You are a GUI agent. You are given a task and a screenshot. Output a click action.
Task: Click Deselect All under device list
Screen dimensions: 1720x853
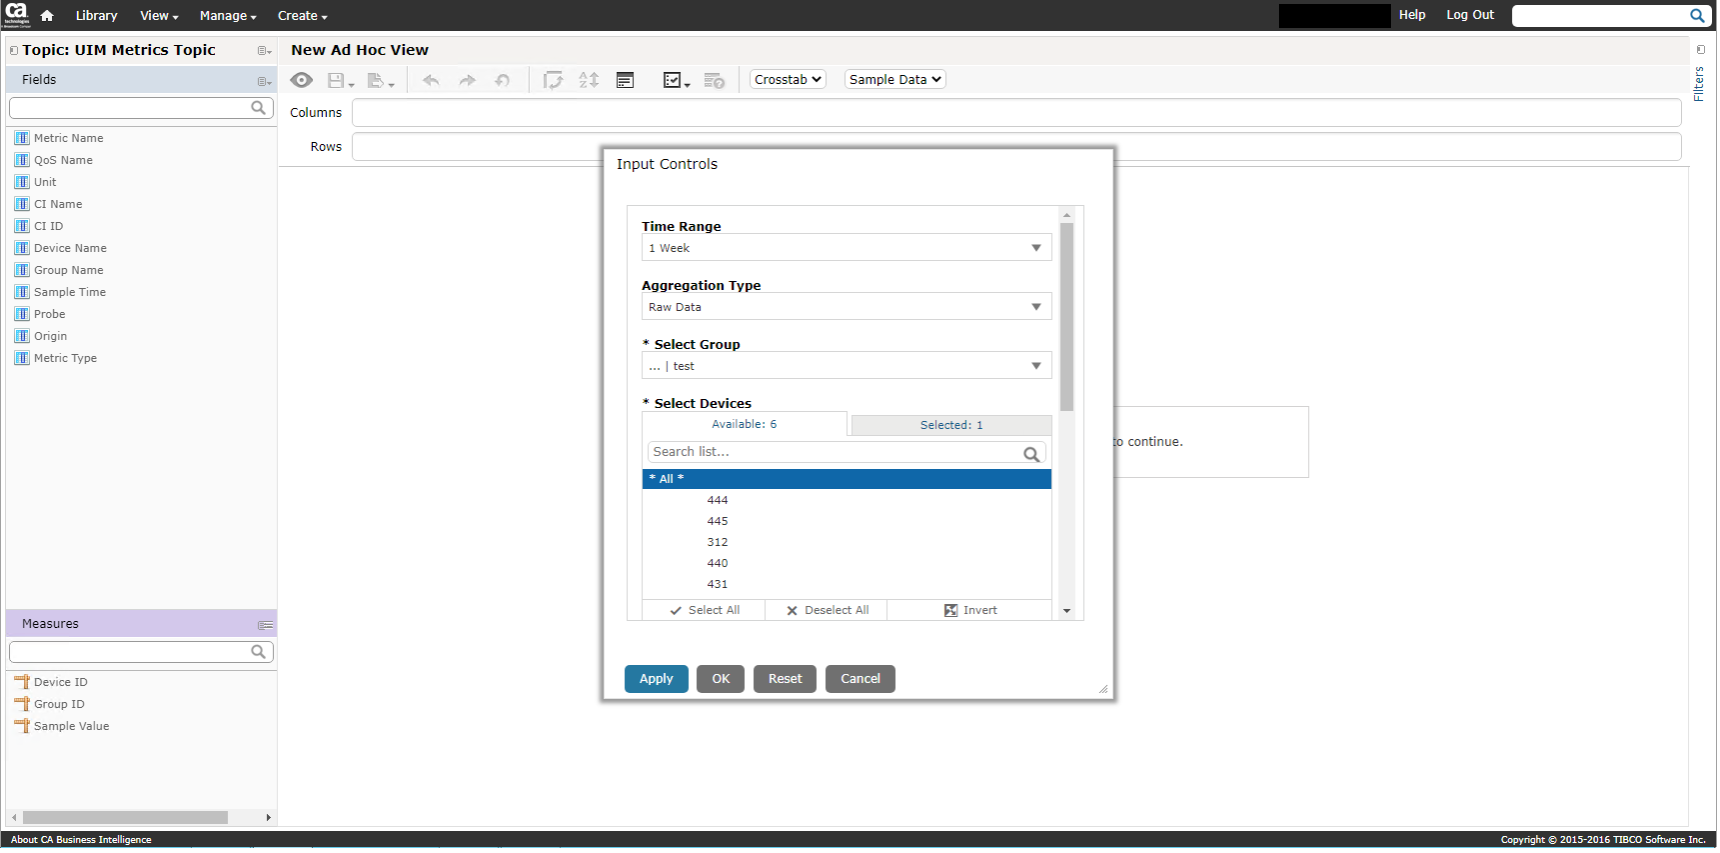[x=827, y=610]
